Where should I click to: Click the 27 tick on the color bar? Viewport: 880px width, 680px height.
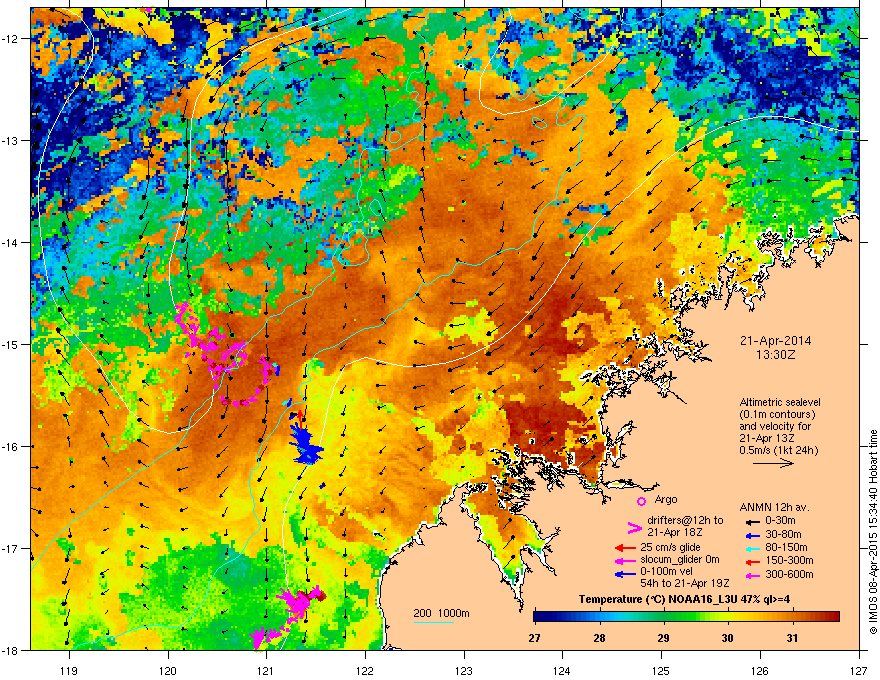(534, 638)
